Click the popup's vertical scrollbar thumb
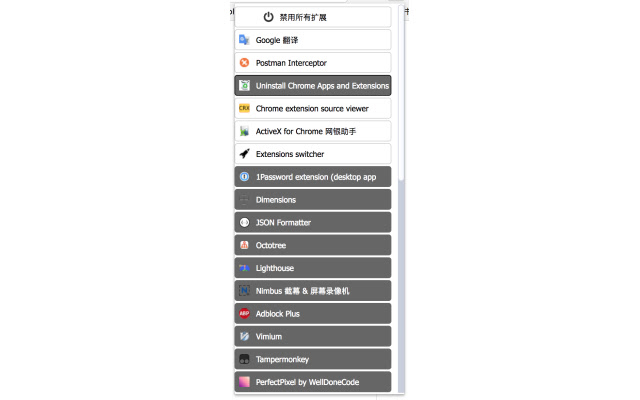 coord(401,93)
